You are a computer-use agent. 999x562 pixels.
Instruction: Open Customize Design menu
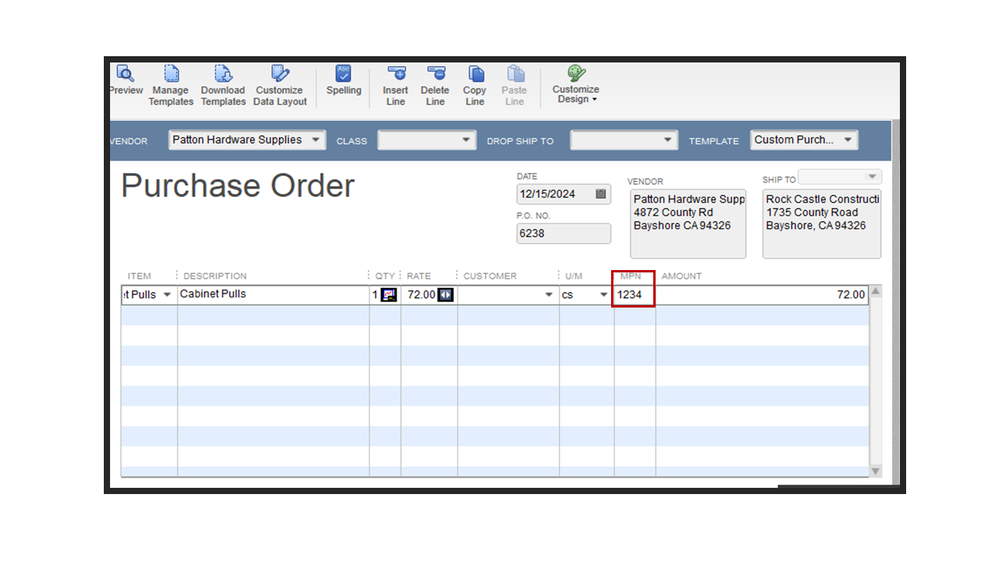click(576, 84)
